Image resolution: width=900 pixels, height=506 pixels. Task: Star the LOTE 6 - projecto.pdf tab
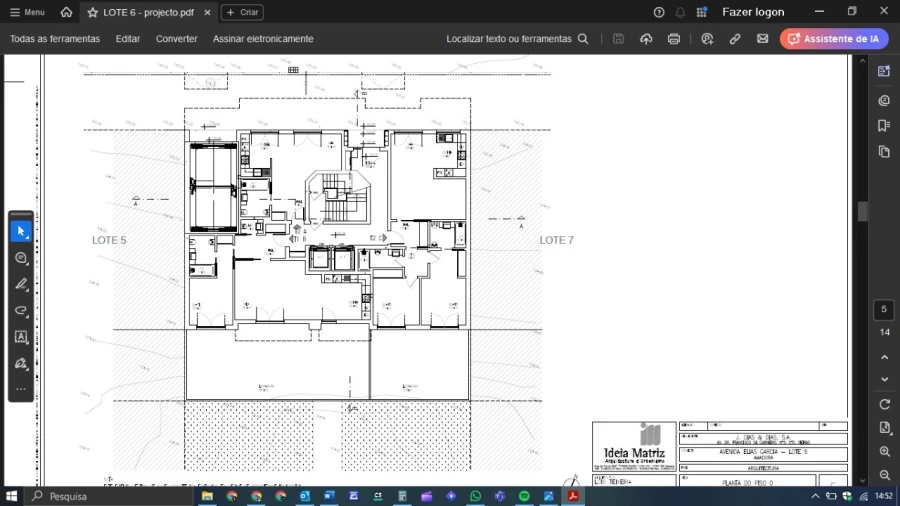(93, 12)
